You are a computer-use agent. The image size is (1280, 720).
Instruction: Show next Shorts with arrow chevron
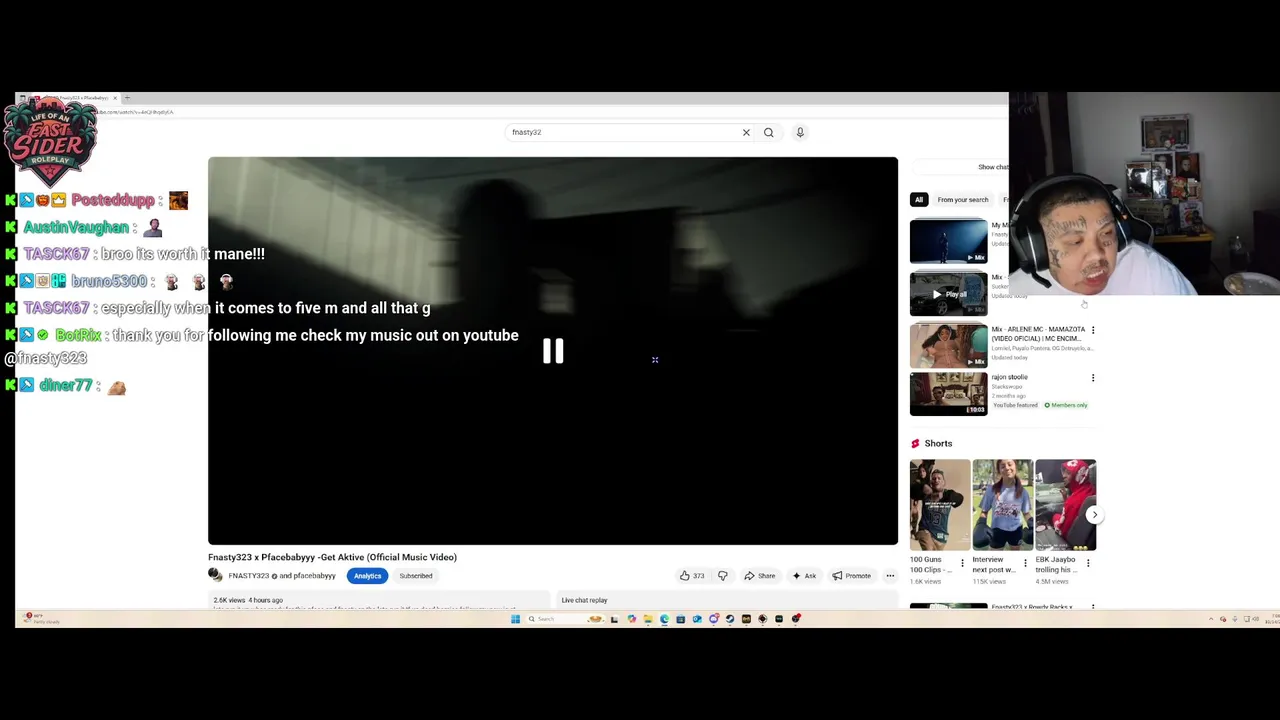coord(1094,515)
